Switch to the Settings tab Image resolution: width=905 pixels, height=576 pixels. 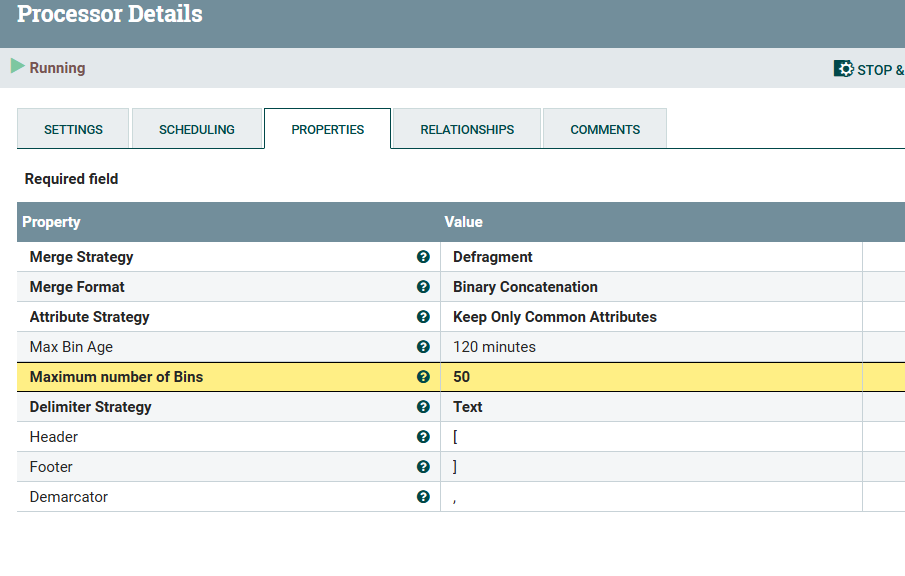pyautogui.click(x=73, y=129)
